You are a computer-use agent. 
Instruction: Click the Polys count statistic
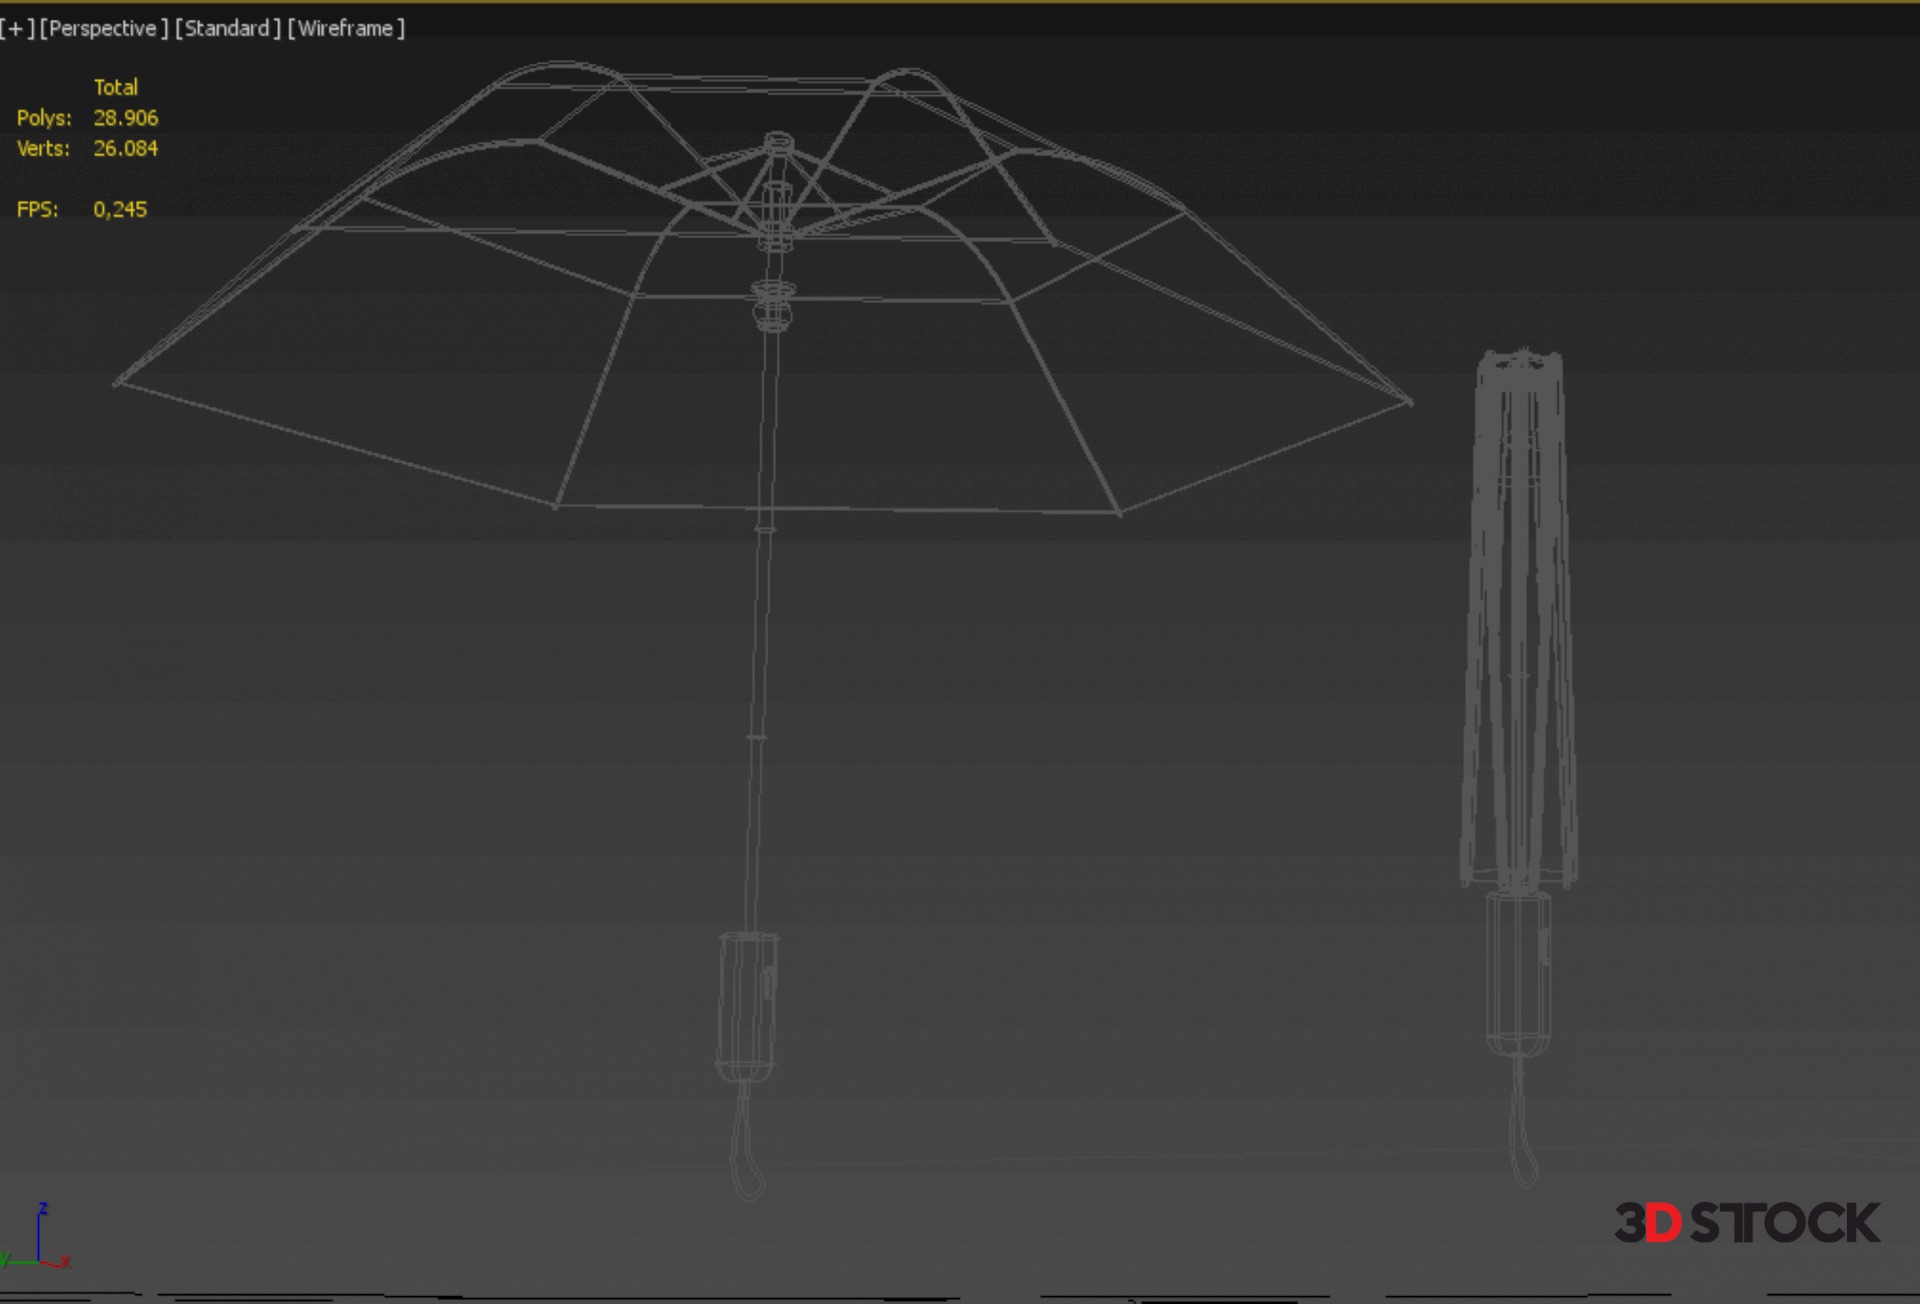tap(125, 118)
